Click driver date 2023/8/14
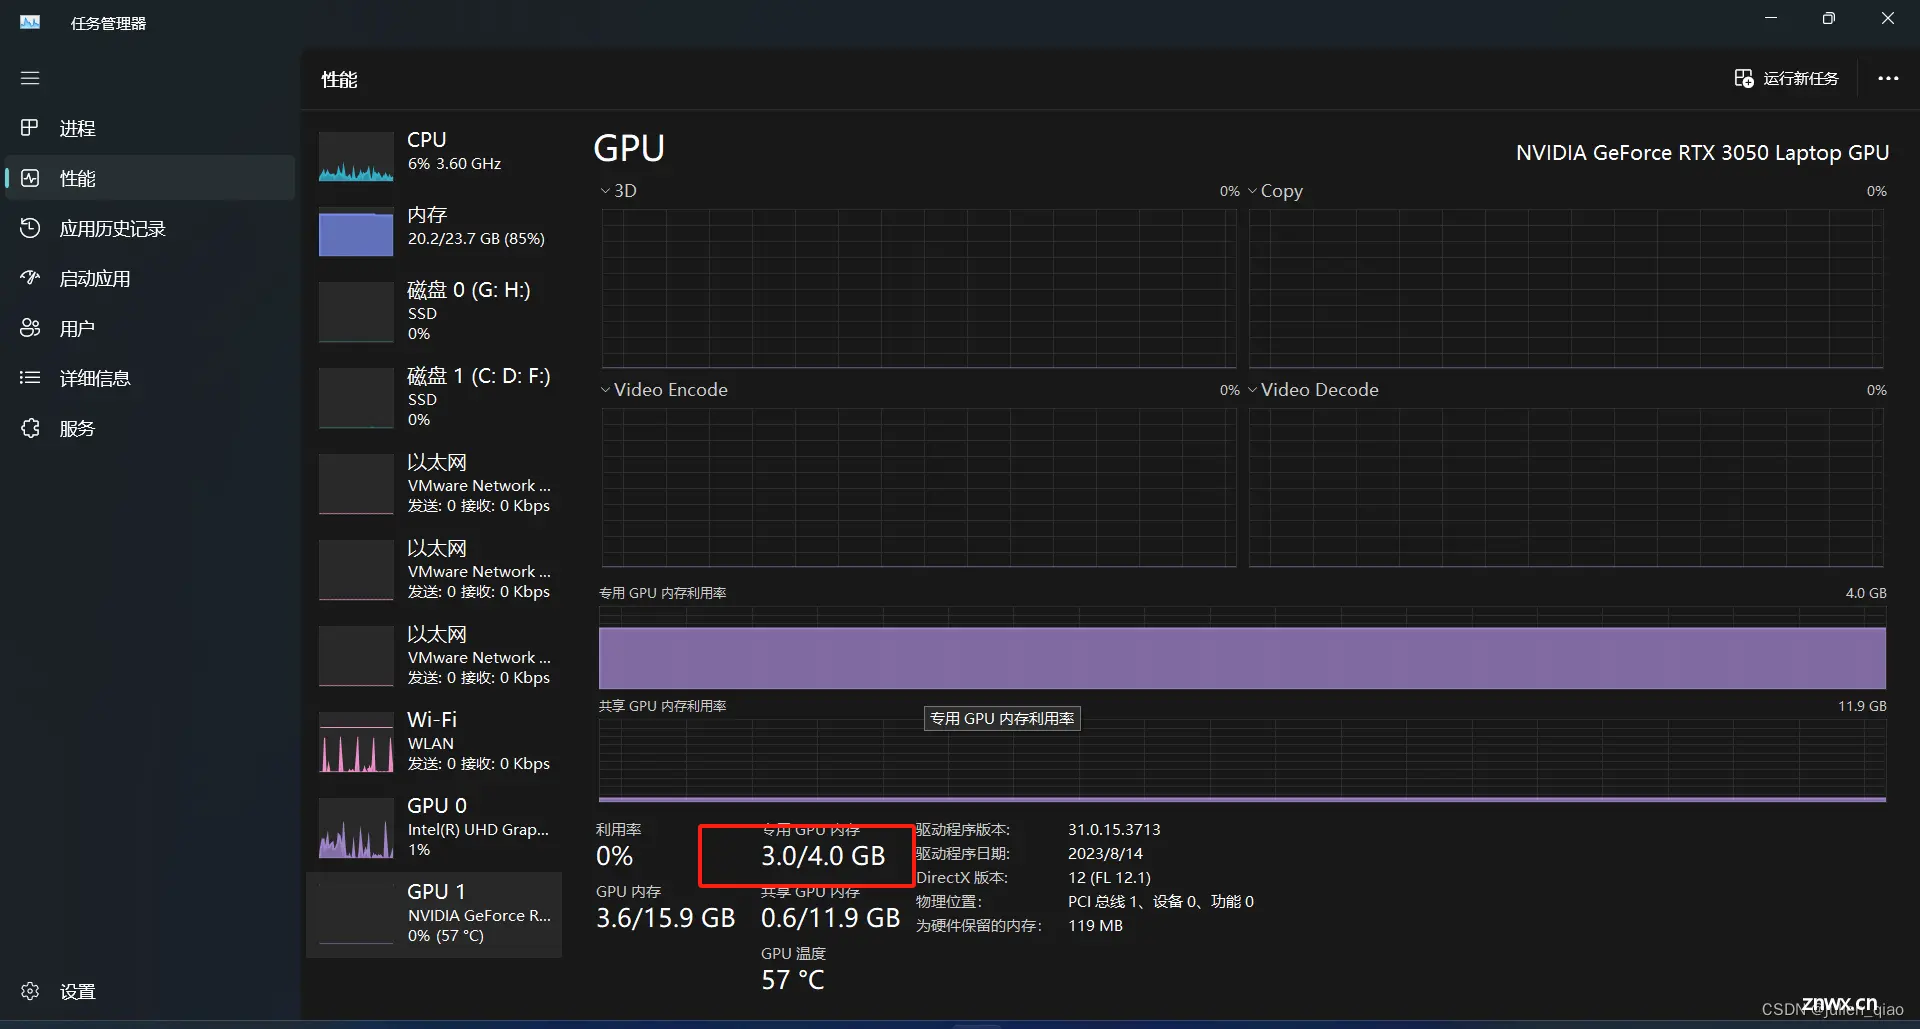The height and width of the screenshot is (1029, 1920). [1105, 854]
